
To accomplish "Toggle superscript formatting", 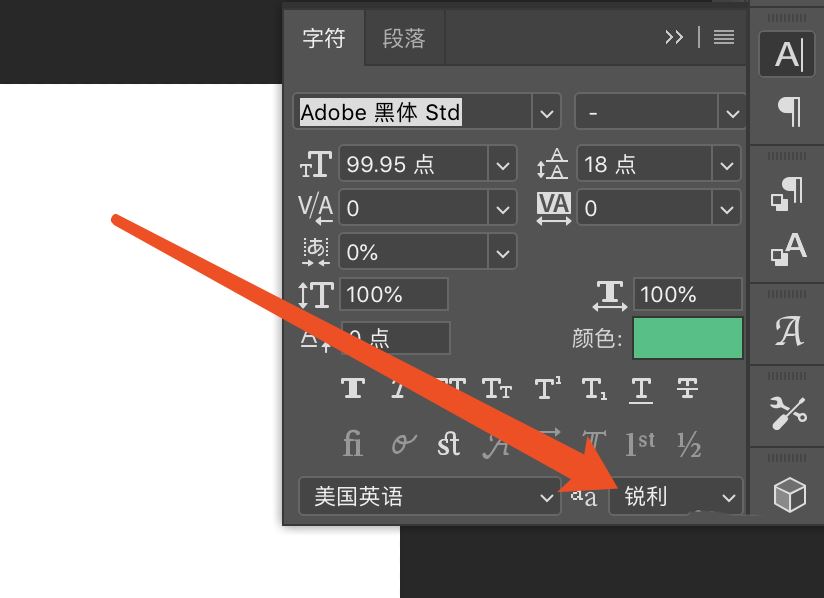I will tap(545, 390).
